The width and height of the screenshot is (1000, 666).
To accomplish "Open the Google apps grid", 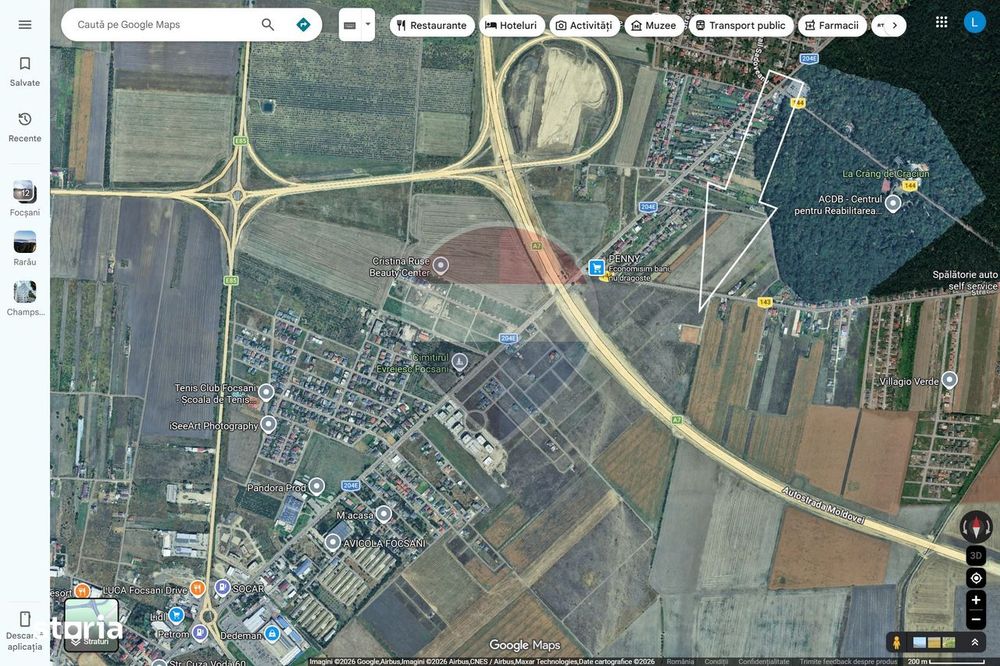I will [941, 22].
